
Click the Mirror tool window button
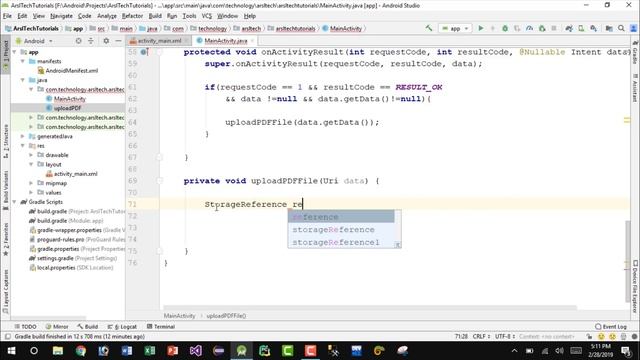pos(57,327)
